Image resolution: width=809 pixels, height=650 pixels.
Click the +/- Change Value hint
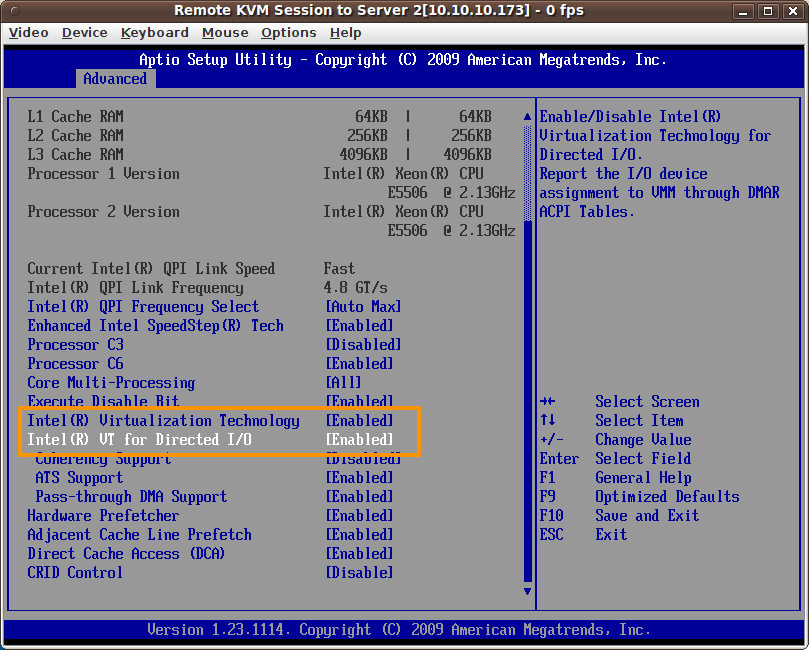pos(616,440)
